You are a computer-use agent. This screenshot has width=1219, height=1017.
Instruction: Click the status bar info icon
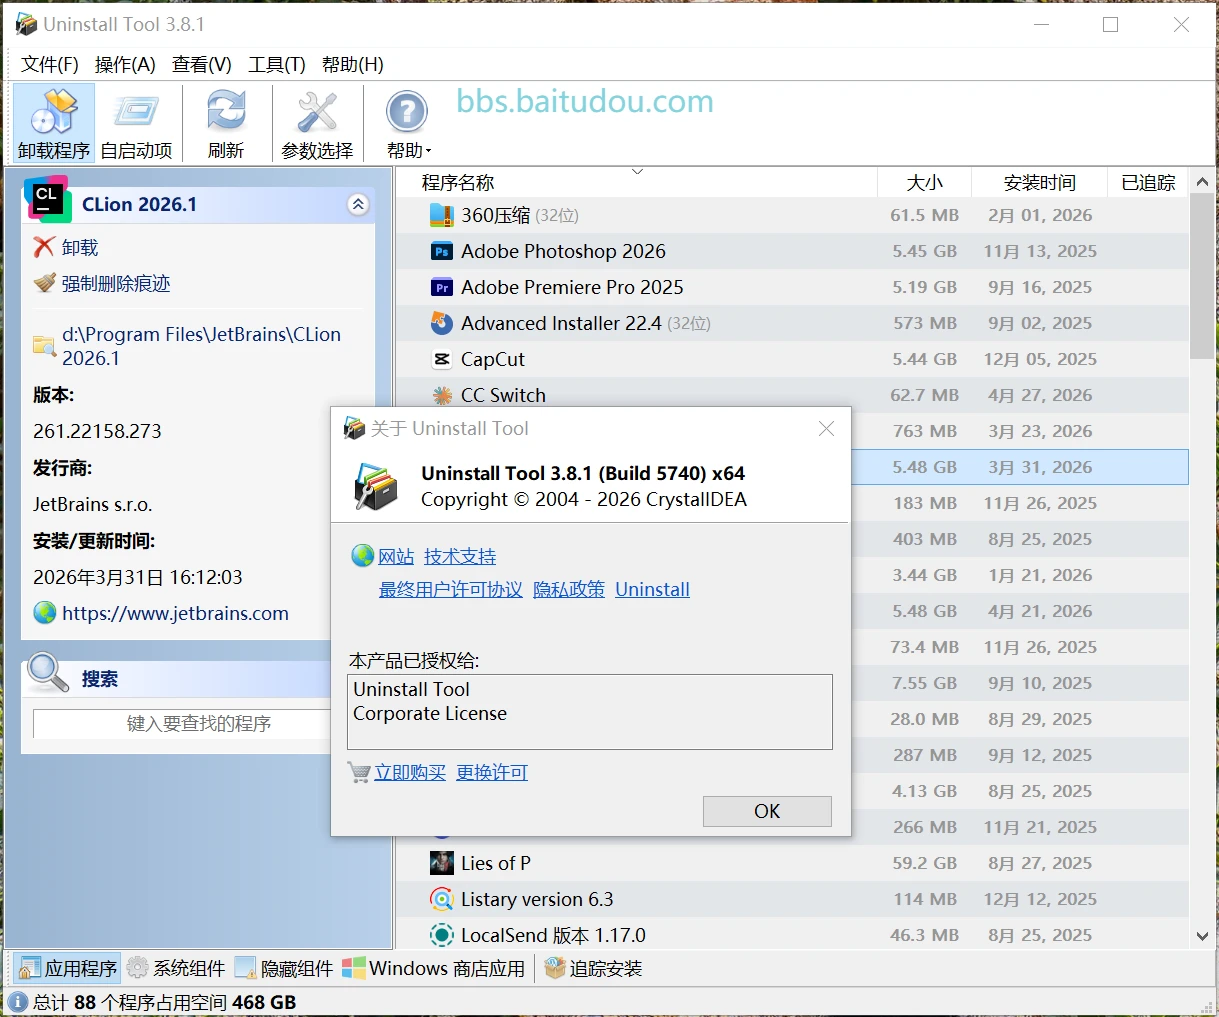click(x=18, y=1002)
